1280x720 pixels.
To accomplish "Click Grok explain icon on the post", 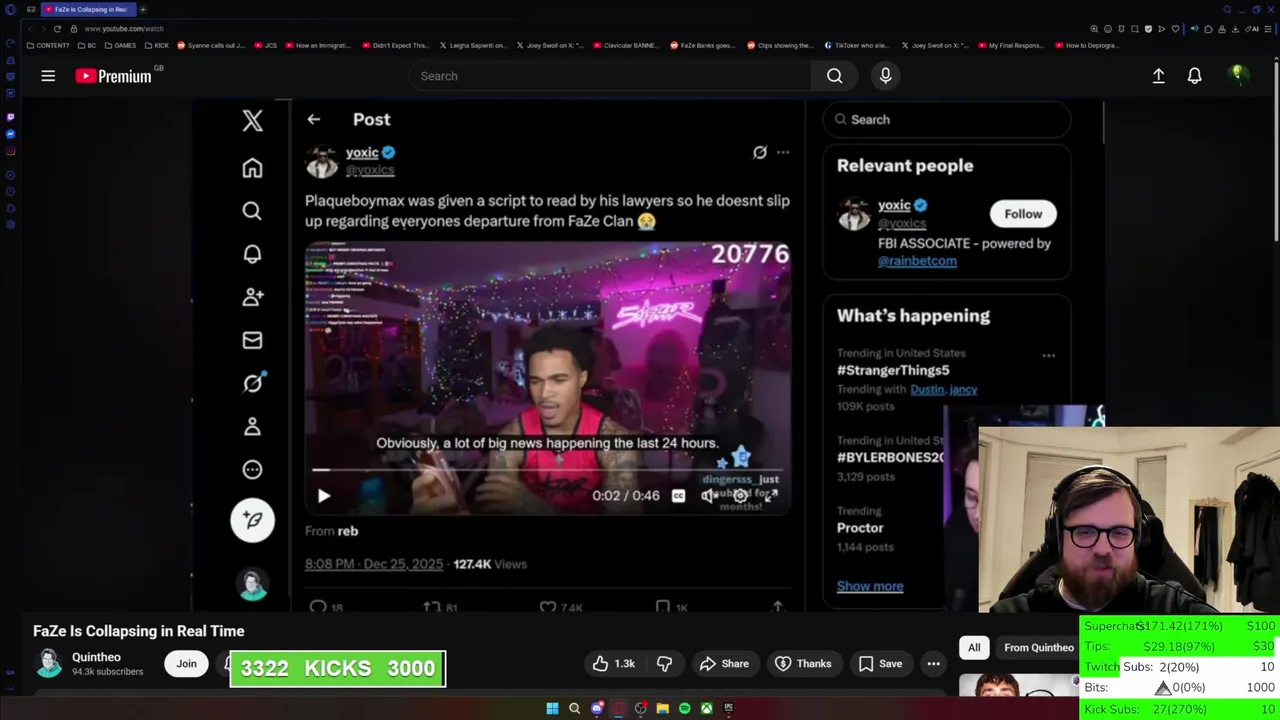I will 760,152.
